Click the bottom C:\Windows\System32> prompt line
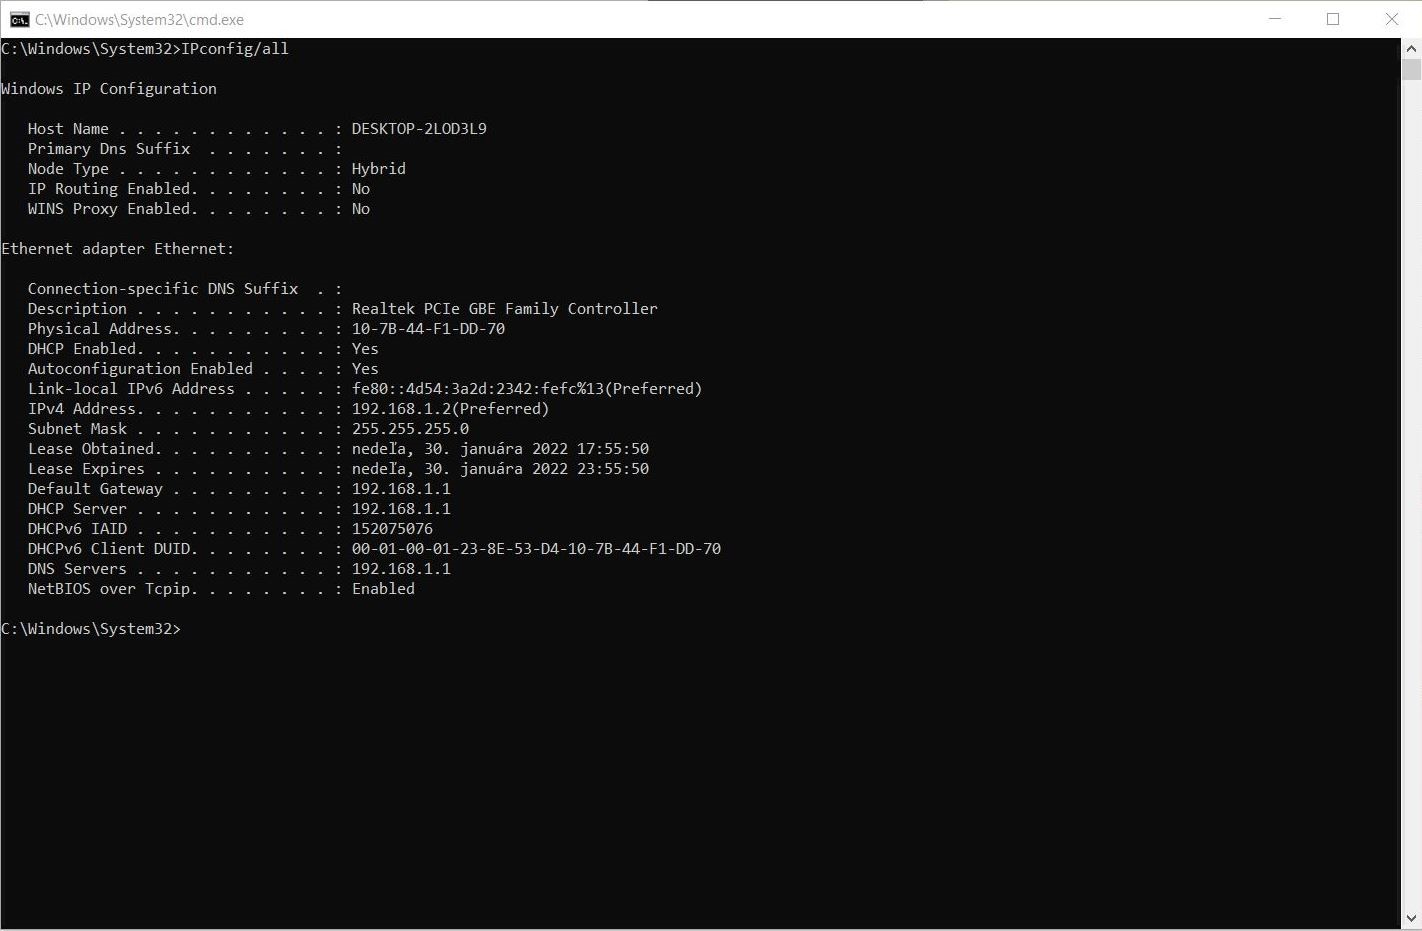Viewport: 1422px width, 931px height. 91,629
